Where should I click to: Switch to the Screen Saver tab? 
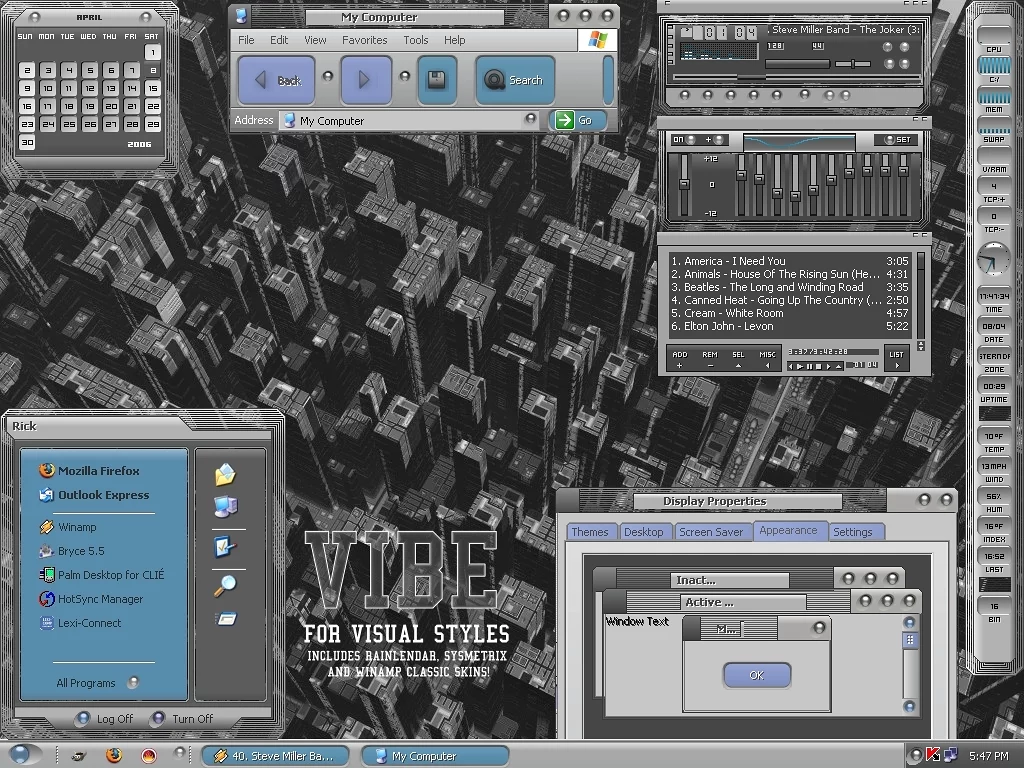[x=710, y=532]
